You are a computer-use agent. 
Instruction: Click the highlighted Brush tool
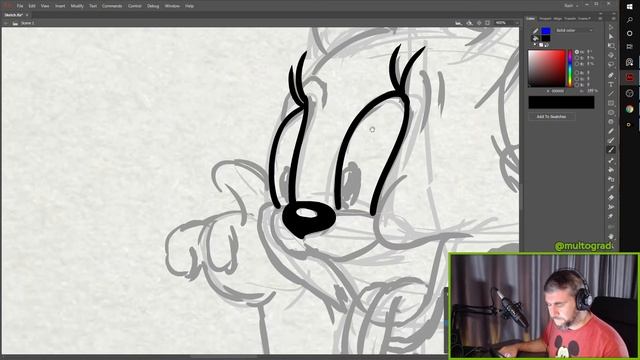click(611, 150)
